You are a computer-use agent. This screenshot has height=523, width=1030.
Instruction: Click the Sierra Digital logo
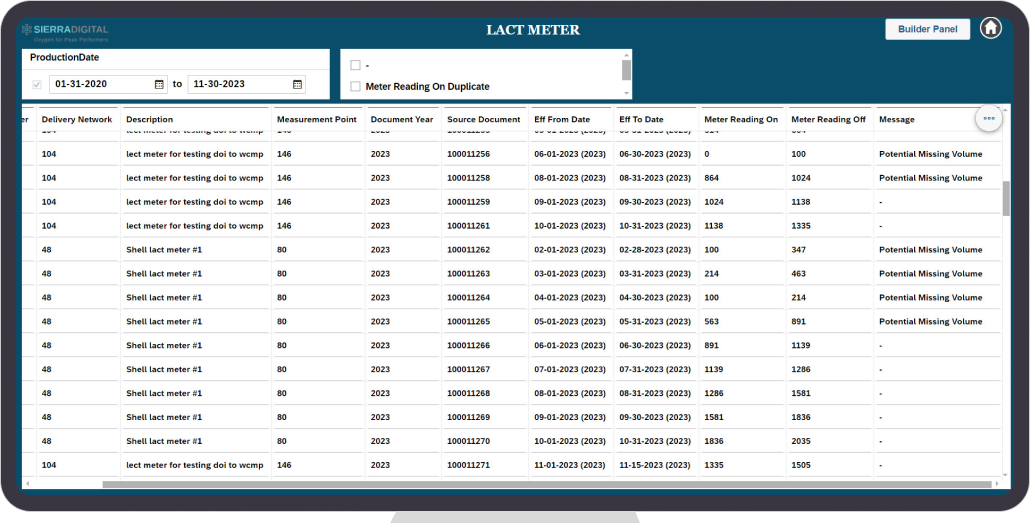[x=65, y=32]
